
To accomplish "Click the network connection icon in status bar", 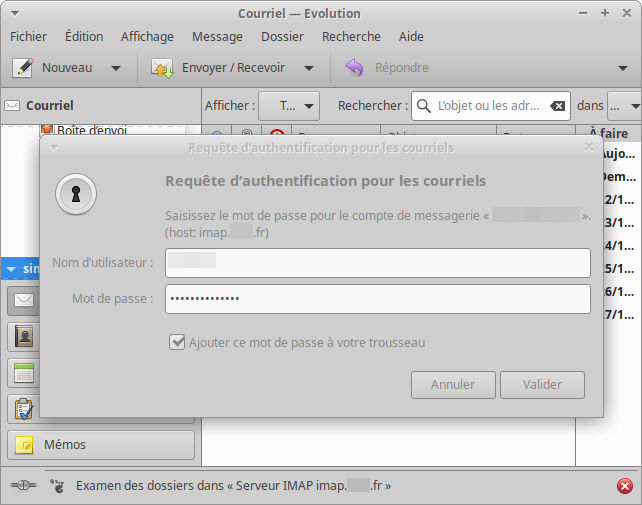I will tap(22, 486).
